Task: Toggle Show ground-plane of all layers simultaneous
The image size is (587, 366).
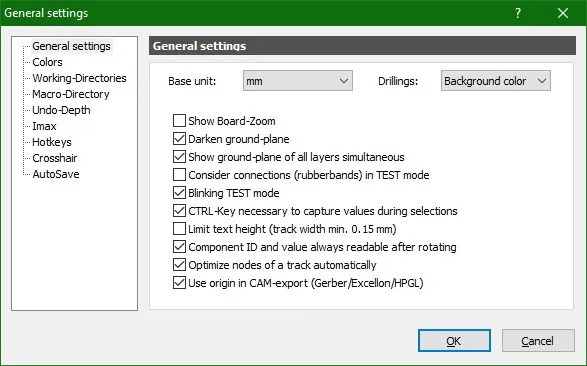Action: point(179,157)
